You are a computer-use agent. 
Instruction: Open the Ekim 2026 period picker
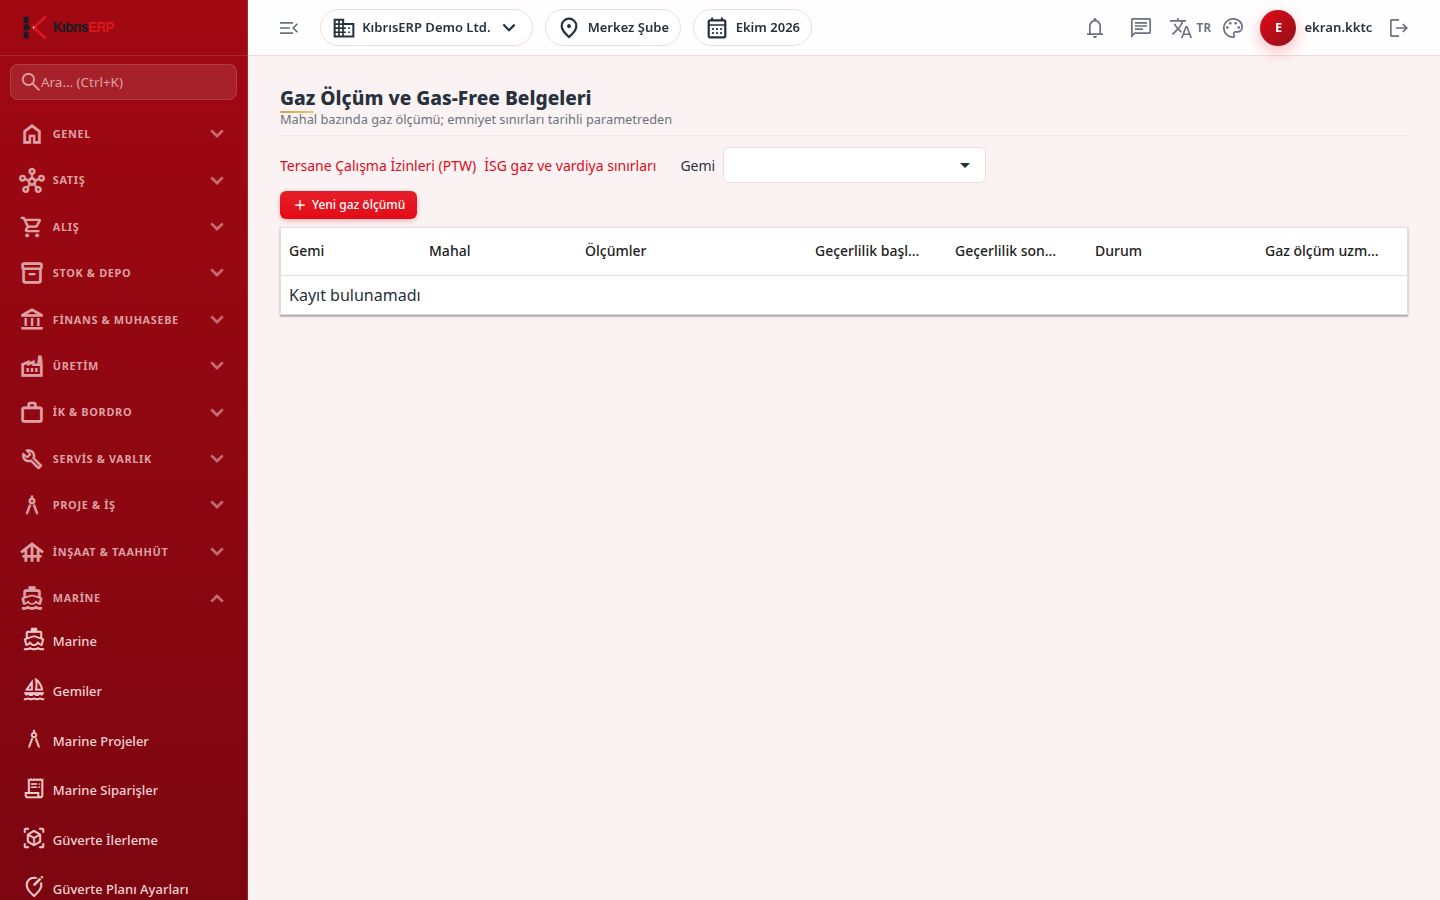(x=752, y=28)
